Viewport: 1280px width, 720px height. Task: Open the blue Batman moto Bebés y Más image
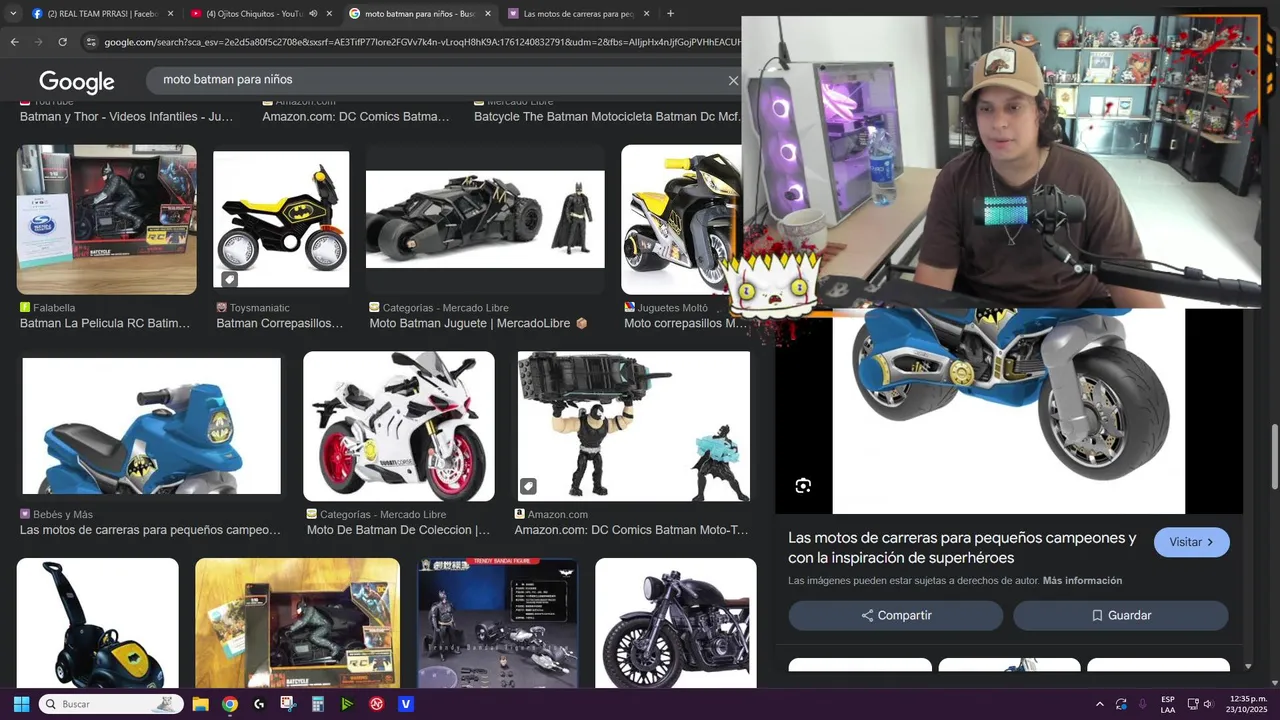point(152,426)
